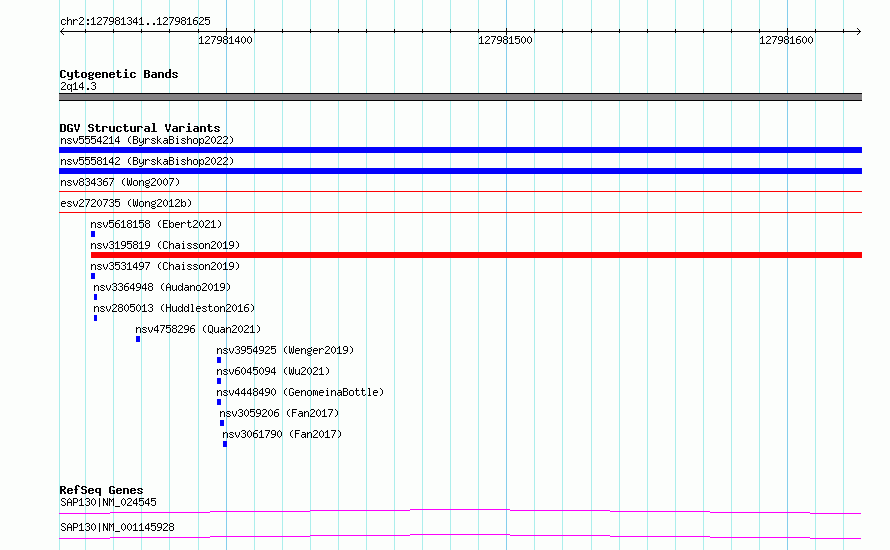The width and height of the screenshot is (890, 550).
Task: Open variant nsv5554214 (ByrskaBishop2022) label
Action: (x=147, y=140)
